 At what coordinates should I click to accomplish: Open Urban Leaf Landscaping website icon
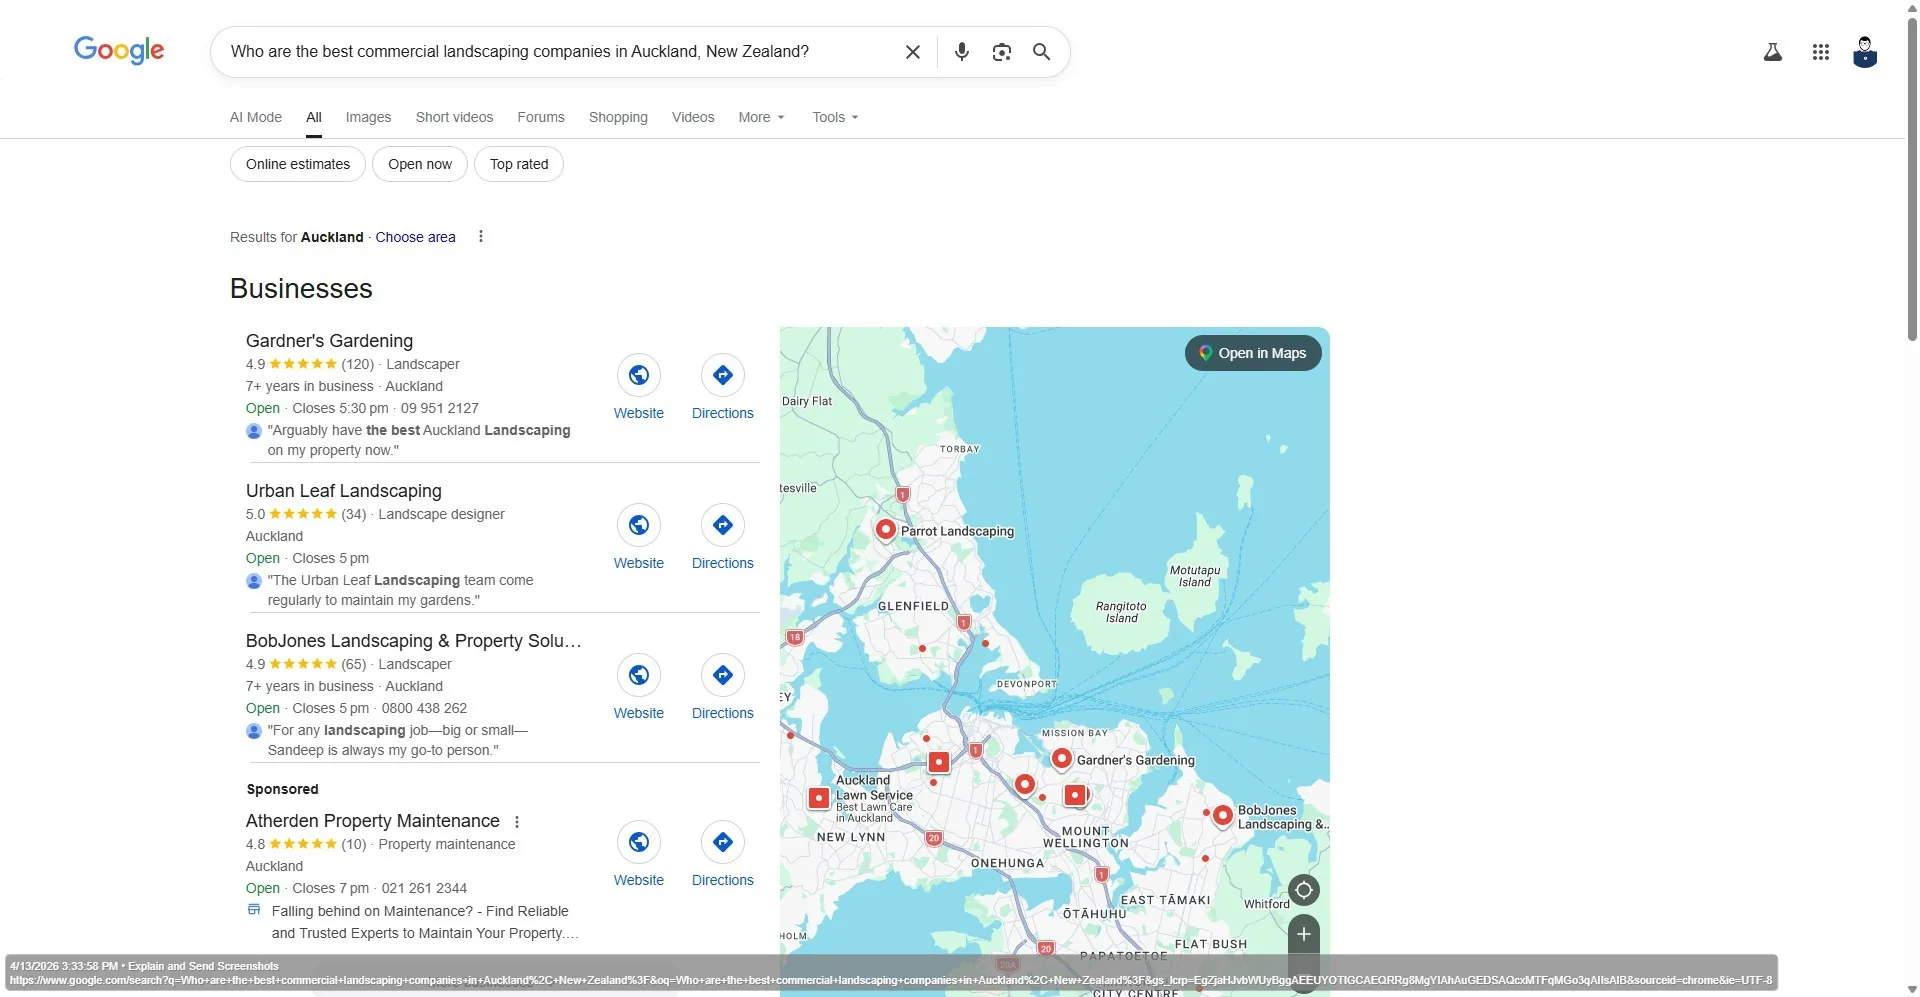coord(639,525)
